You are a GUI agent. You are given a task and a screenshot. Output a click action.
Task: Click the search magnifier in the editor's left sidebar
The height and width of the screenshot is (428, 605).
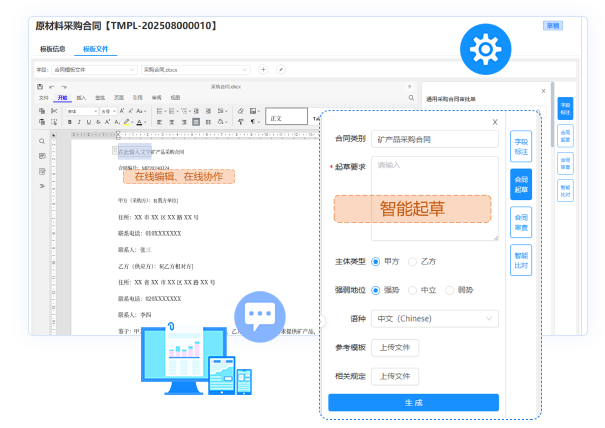41,142
